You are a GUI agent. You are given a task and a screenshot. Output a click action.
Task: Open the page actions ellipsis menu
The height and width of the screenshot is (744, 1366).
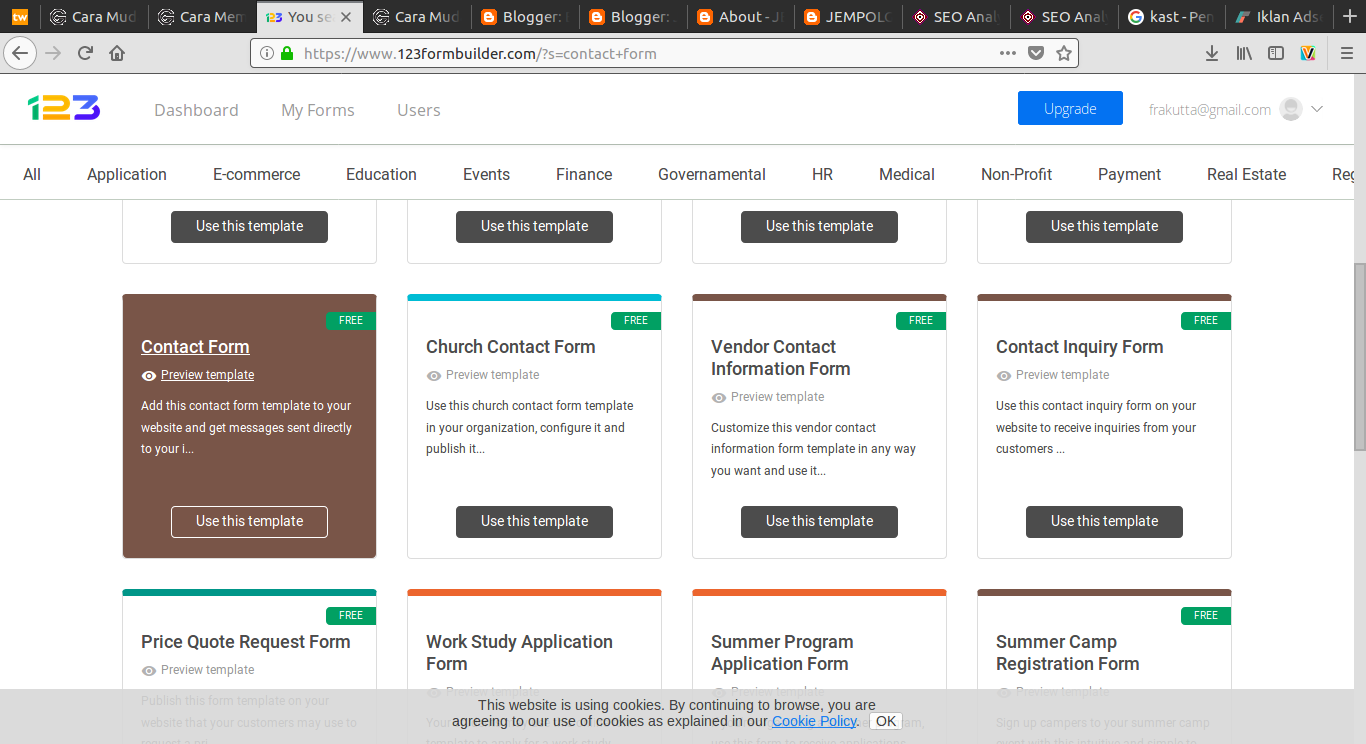(x=1007, y=53)
